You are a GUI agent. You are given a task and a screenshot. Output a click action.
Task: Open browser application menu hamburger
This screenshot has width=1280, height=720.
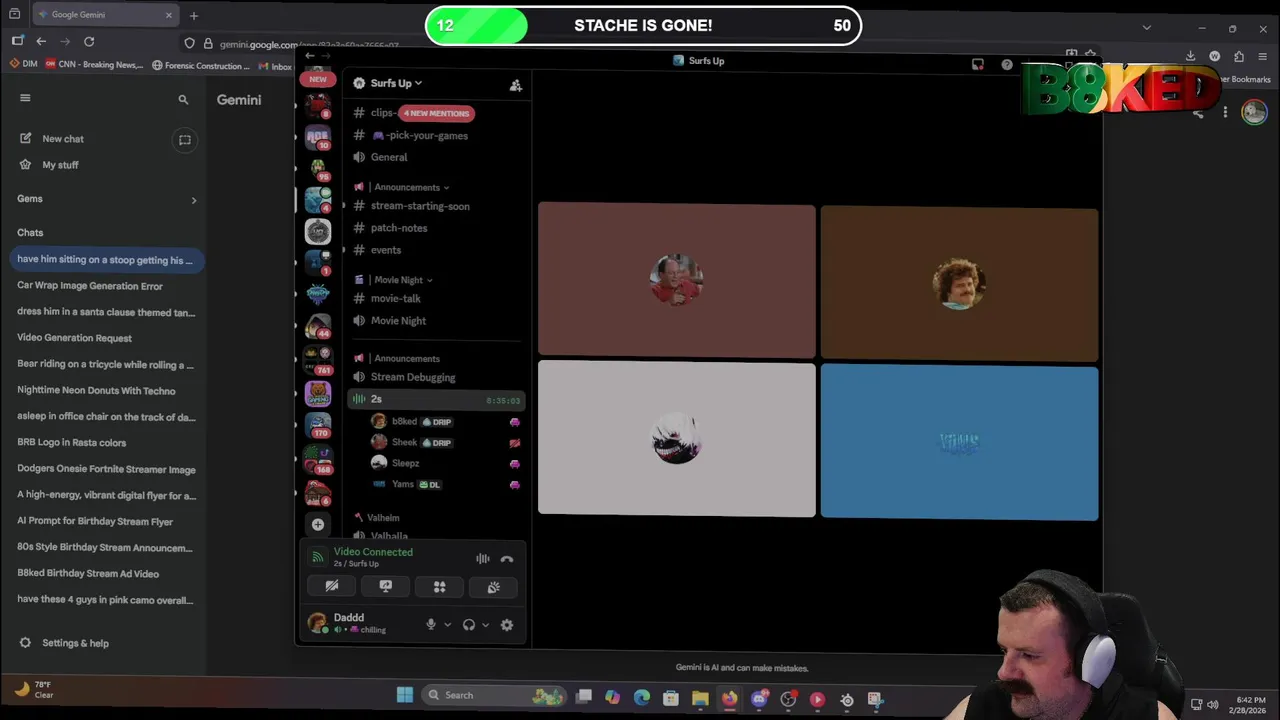point(1263,57)
